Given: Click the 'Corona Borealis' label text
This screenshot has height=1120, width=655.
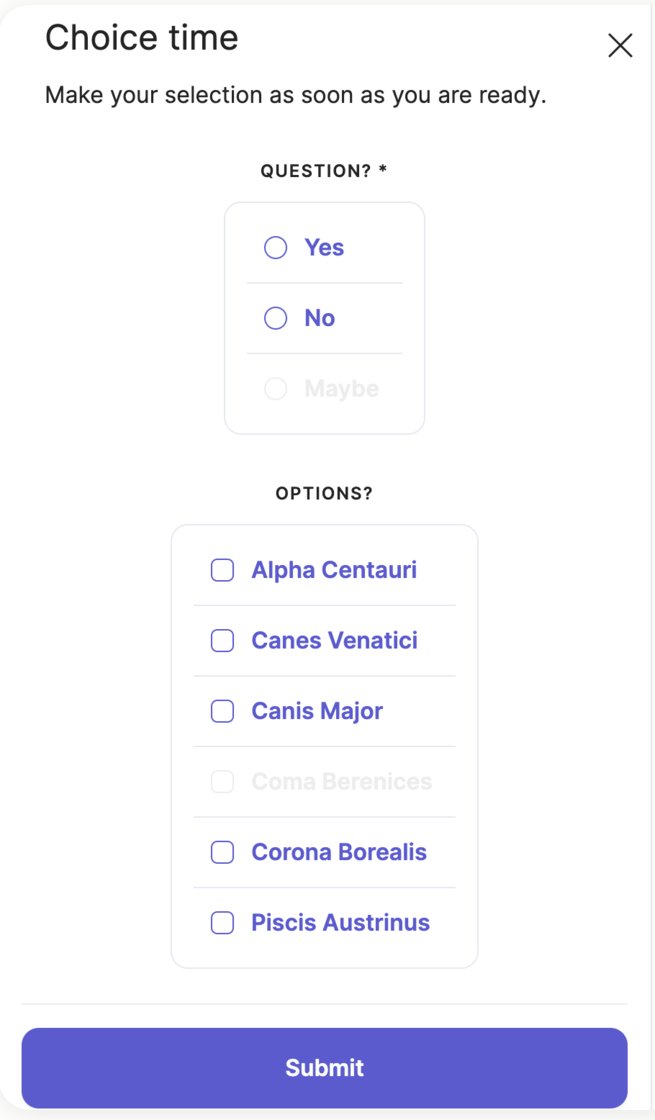Looking at the screenshot, I should (x=339, y=852).
